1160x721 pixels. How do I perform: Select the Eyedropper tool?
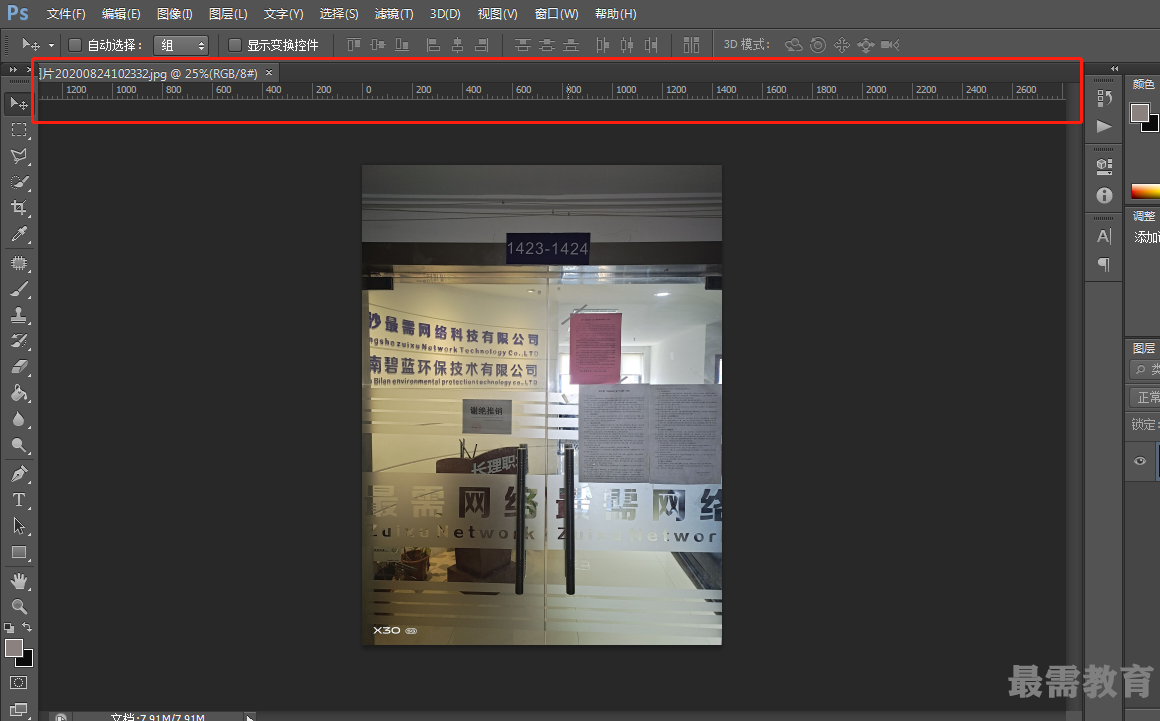[18, 234]
